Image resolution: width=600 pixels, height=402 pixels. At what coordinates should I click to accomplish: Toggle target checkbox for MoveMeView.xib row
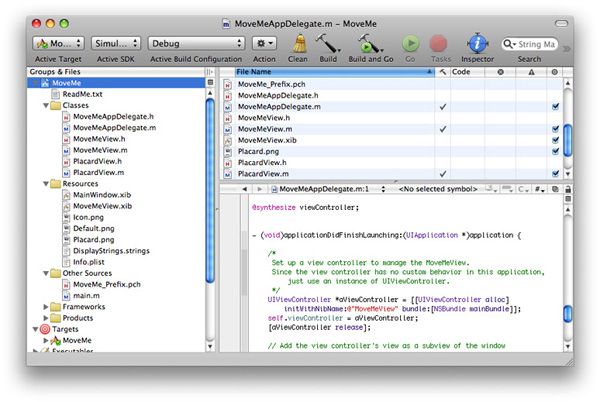pos(555,140)
